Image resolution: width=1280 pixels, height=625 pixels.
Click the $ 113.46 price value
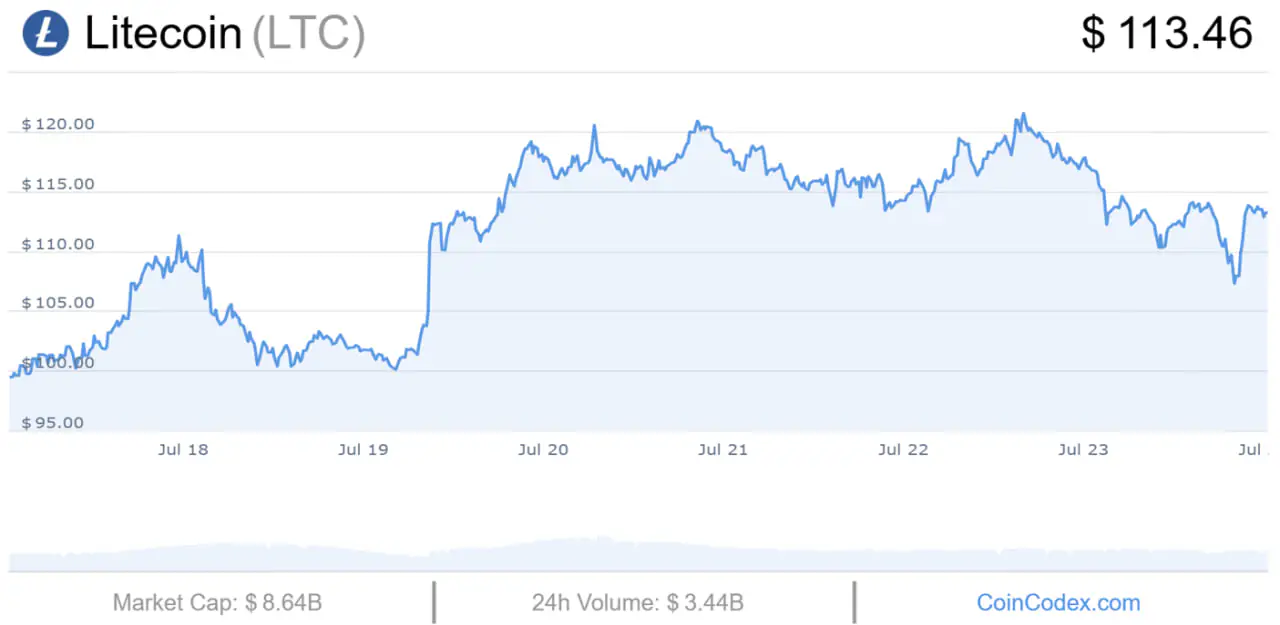1167,33
